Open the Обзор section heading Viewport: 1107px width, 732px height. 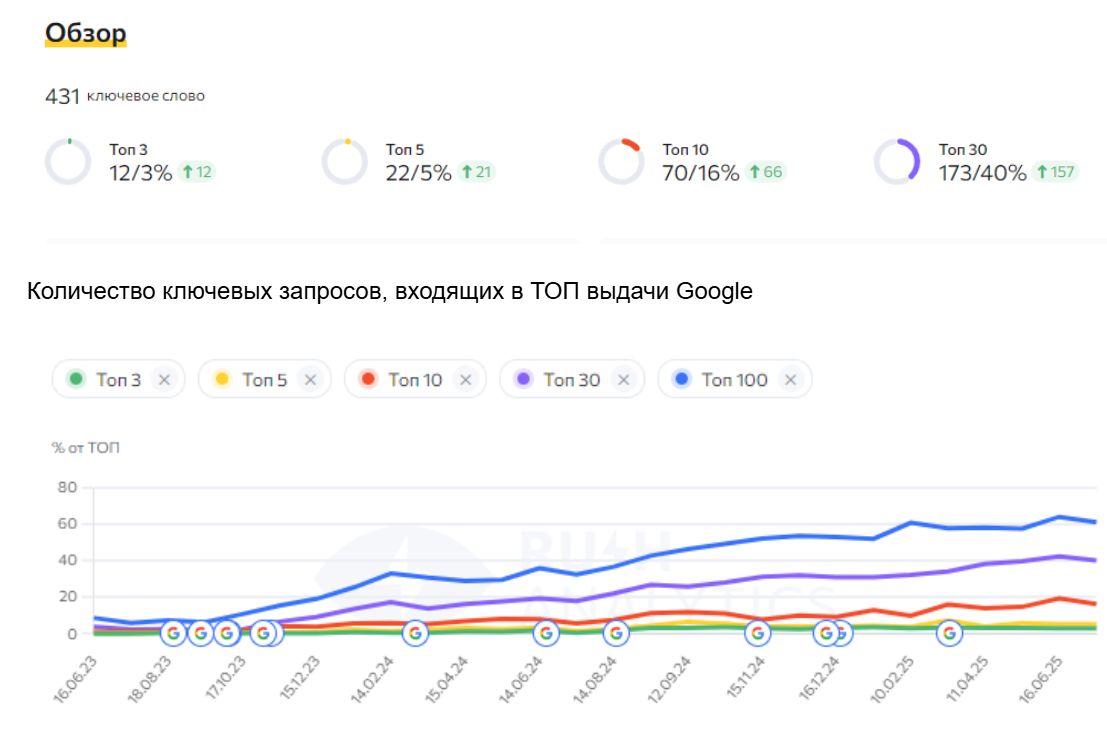coord(86,34)
